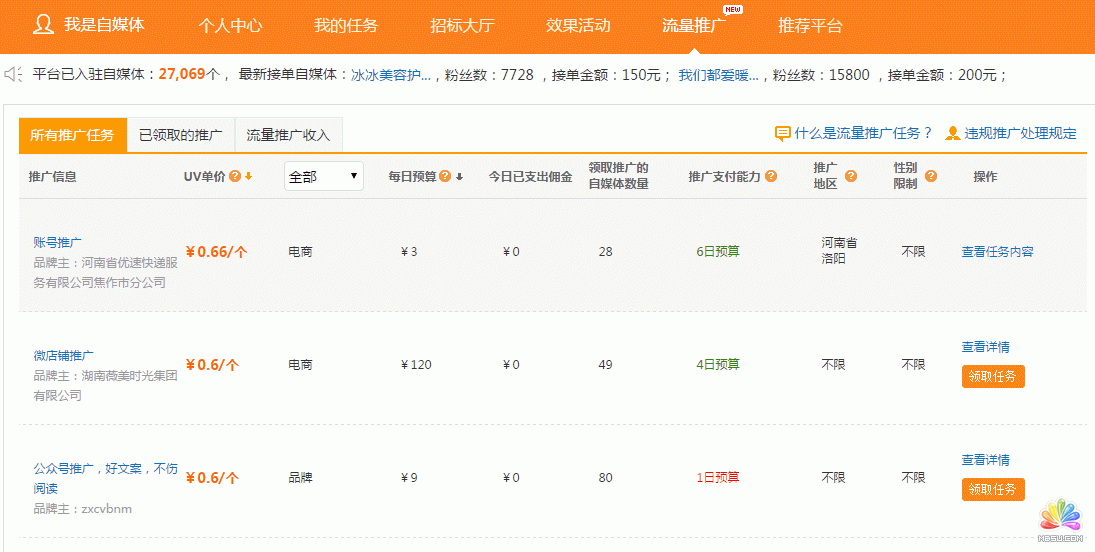Image resolution: width=1095 pixels, height=552 pixels.
Task: Switch to the 已领取的推广 tab
Action: (x=181, y=135)
